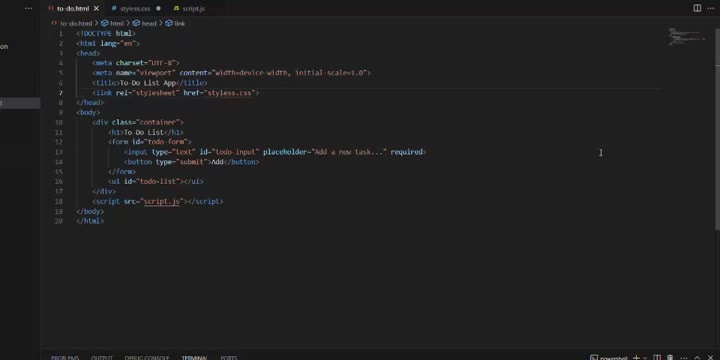Click the input type="text" attribute
Image resolution: width=720 pixels, height=360 pixels.
(x=174, y=152)
